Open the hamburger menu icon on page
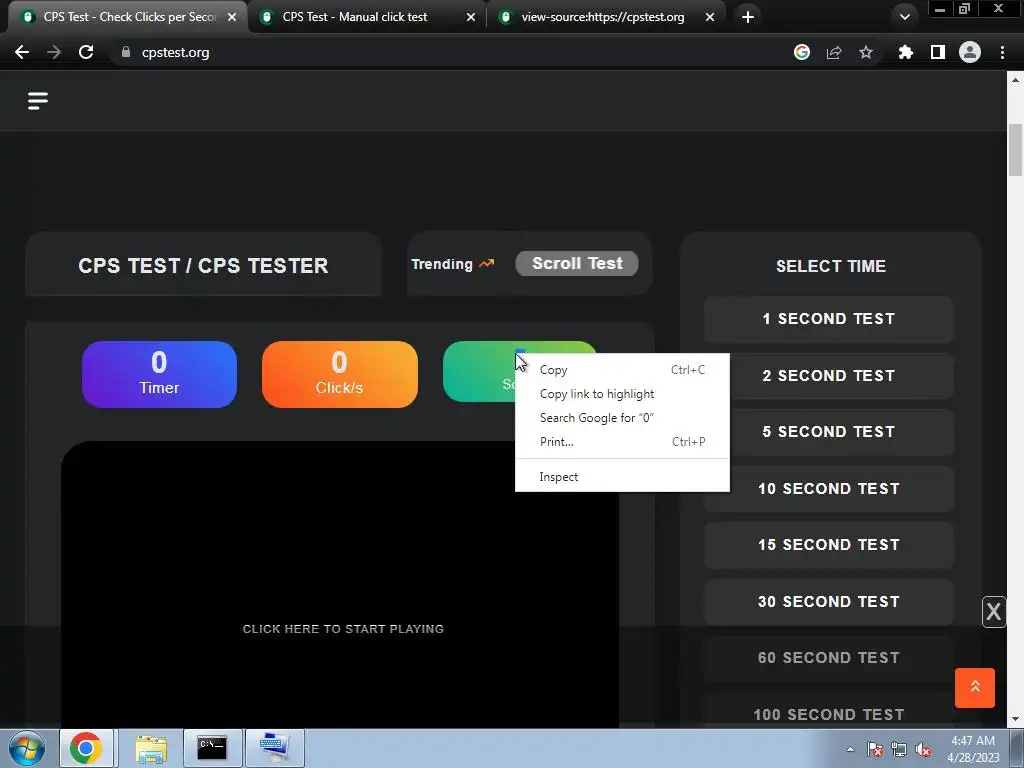This screenshot has width=1024, height=768. click(x=38, y=101)
